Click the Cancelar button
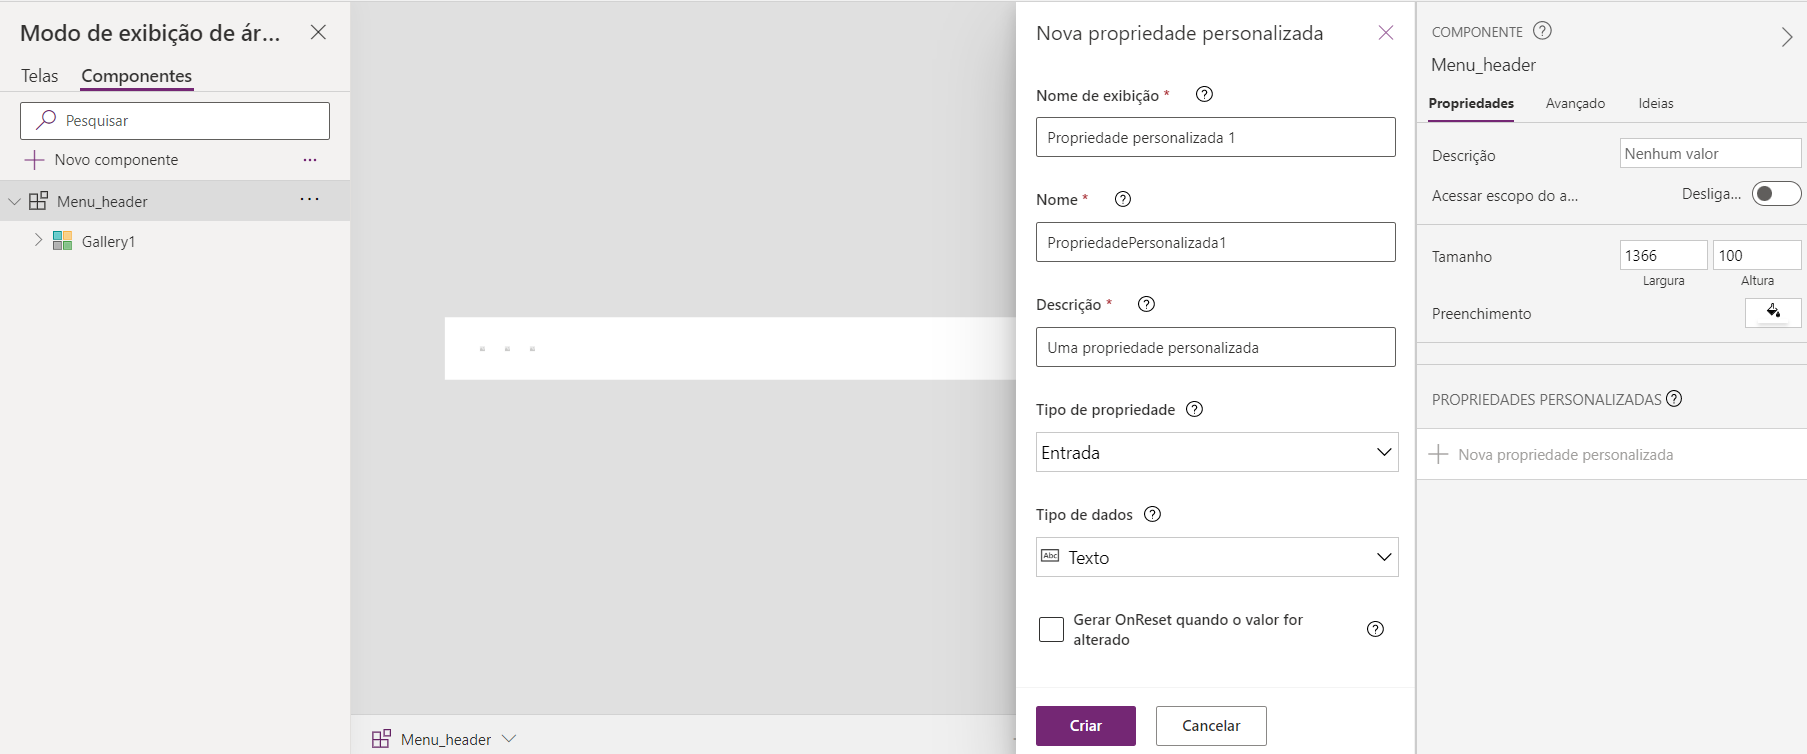The width and height of the screenshot is (1807, 754). (x=1210, y=726)
